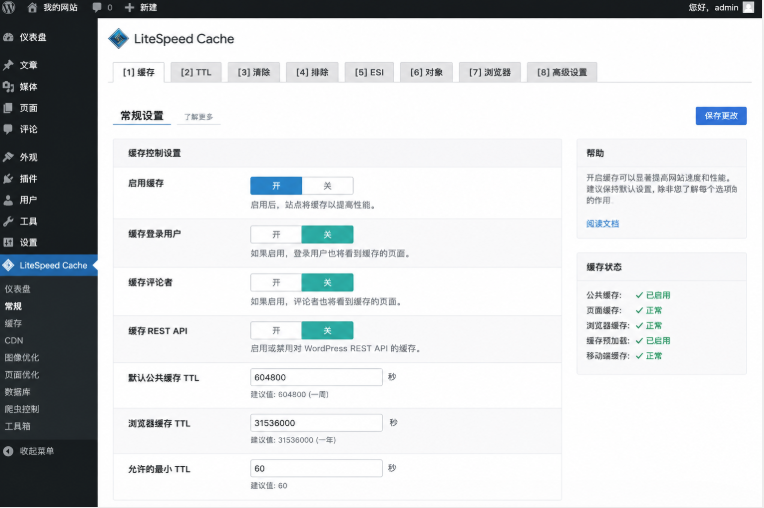
Task: Open LiteSpeed submenu item 数据库
Action: click(x=18, y=392)
